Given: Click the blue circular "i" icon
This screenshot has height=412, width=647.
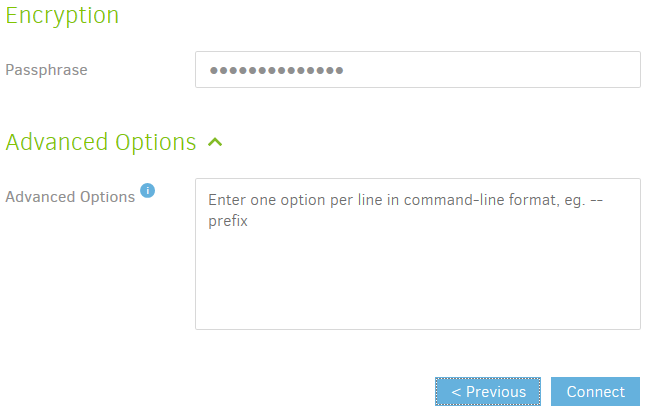Looking at the screenshot, I should (x=147, y=190).
